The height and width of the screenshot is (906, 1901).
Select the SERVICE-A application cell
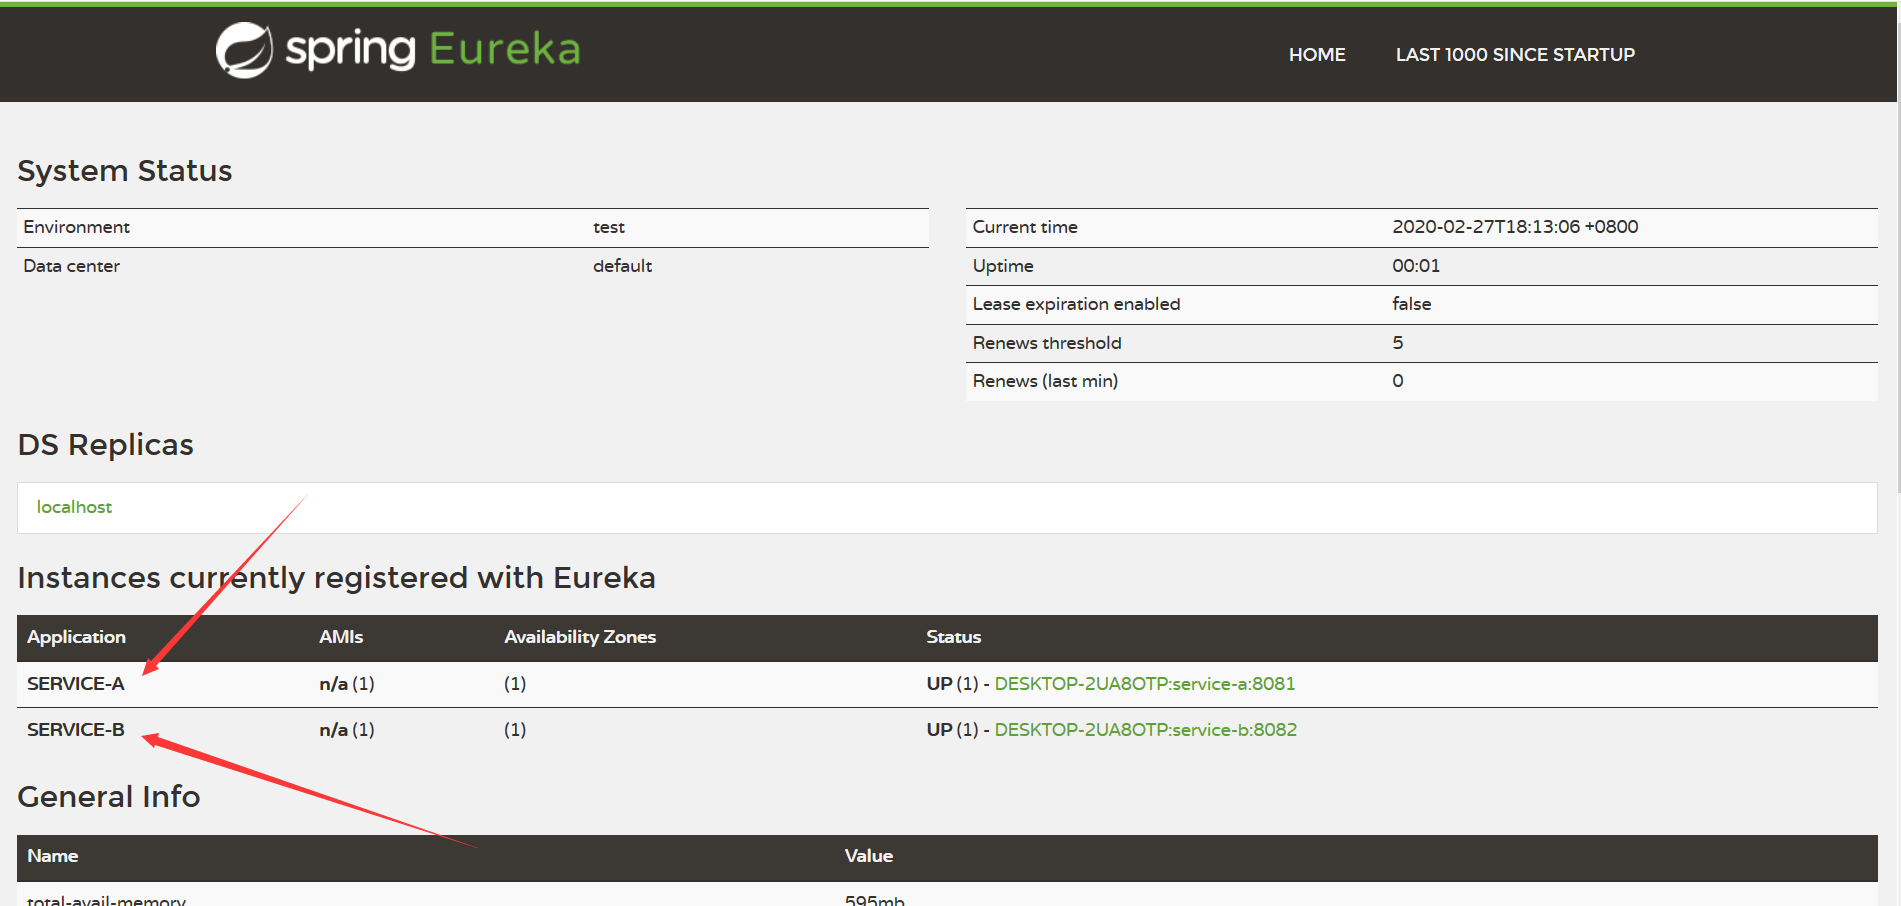click(76, 684)
